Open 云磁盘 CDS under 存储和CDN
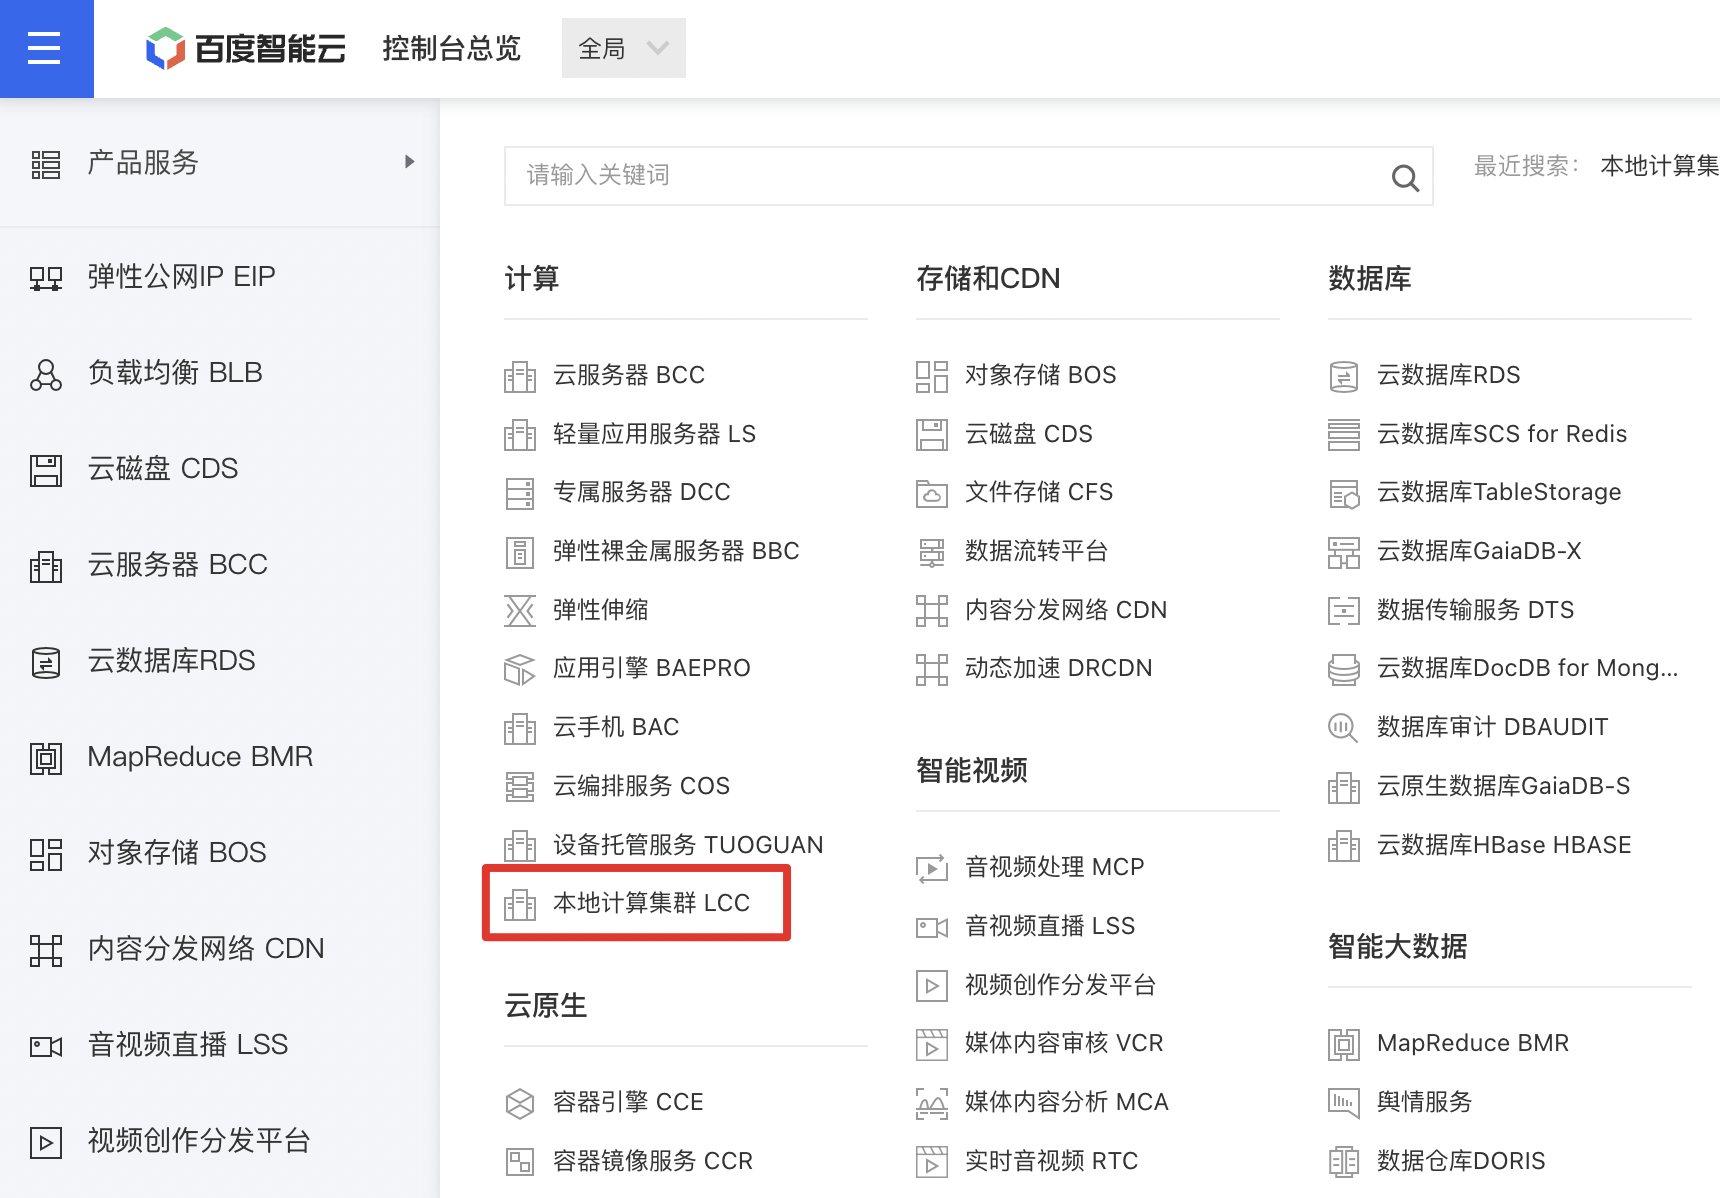Screen dimensions: 1720x1198 1028,434
